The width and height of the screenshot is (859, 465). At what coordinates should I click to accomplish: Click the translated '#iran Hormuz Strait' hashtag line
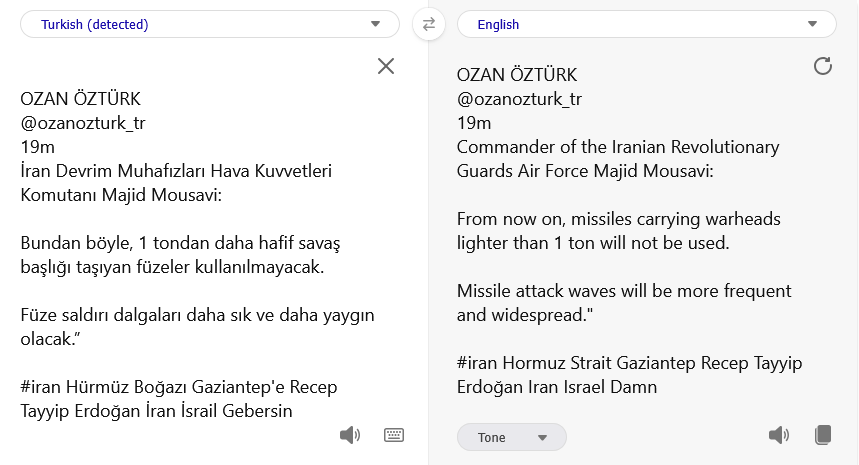(x=628, y=363)
